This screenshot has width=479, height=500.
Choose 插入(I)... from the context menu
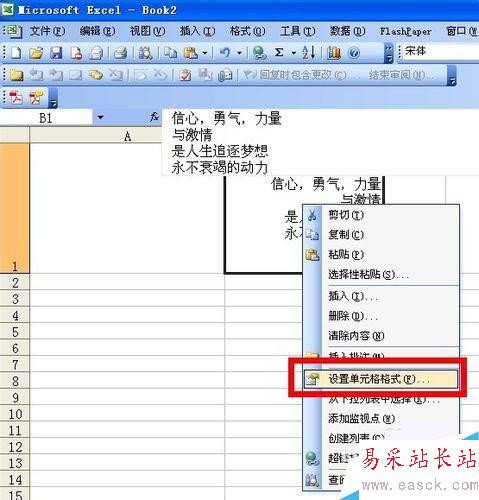click(381, 296)
